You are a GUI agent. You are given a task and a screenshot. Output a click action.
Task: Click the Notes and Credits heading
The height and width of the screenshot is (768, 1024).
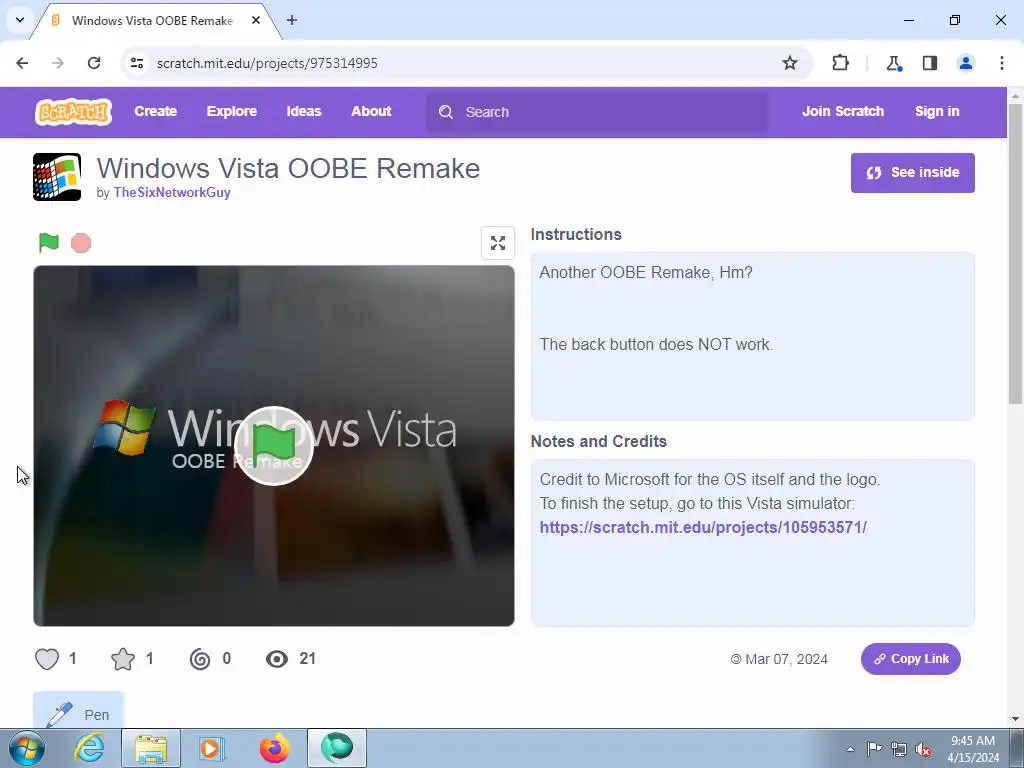[x=598, y=441]
